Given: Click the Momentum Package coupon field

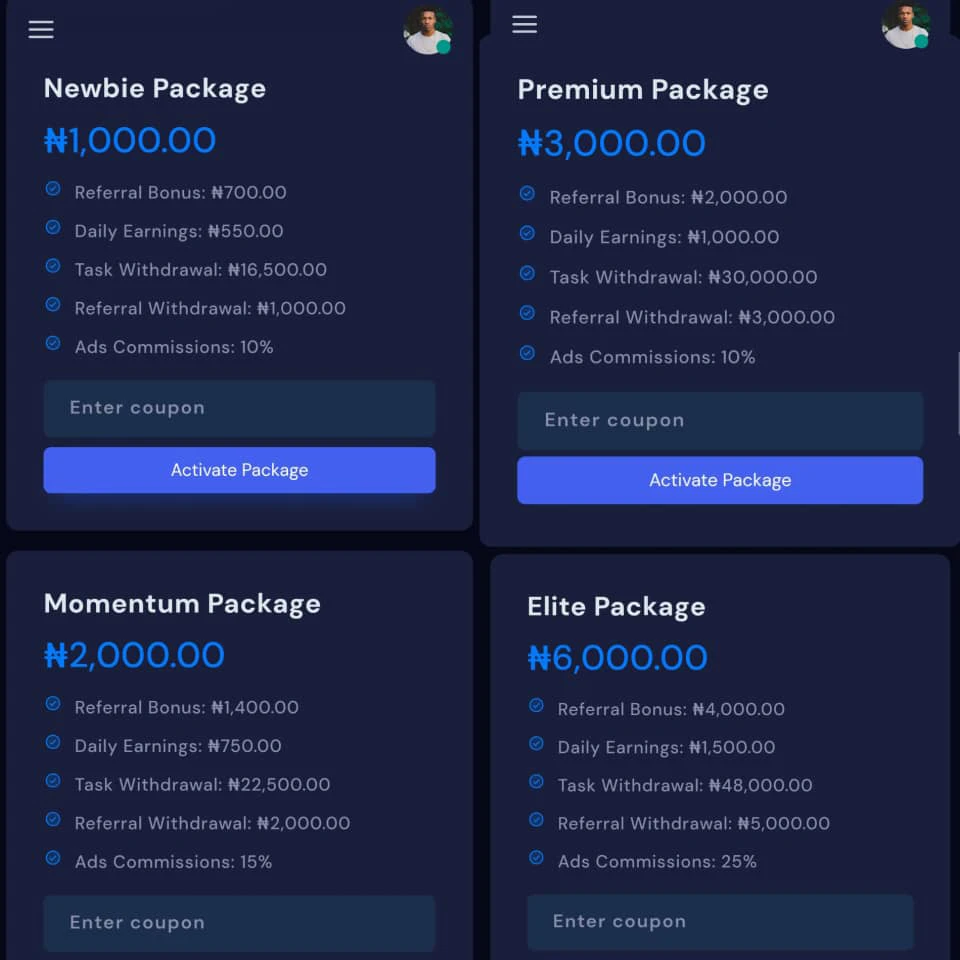Looking at the screenshot, I should 239,922.
